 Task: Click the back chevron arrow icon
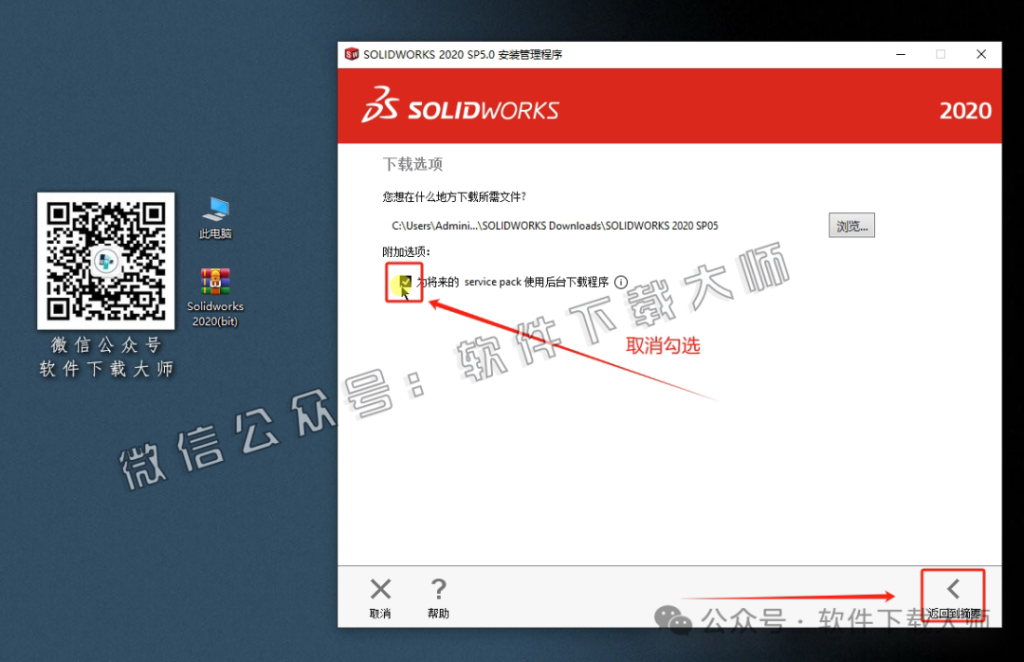(x=952, y=588)
